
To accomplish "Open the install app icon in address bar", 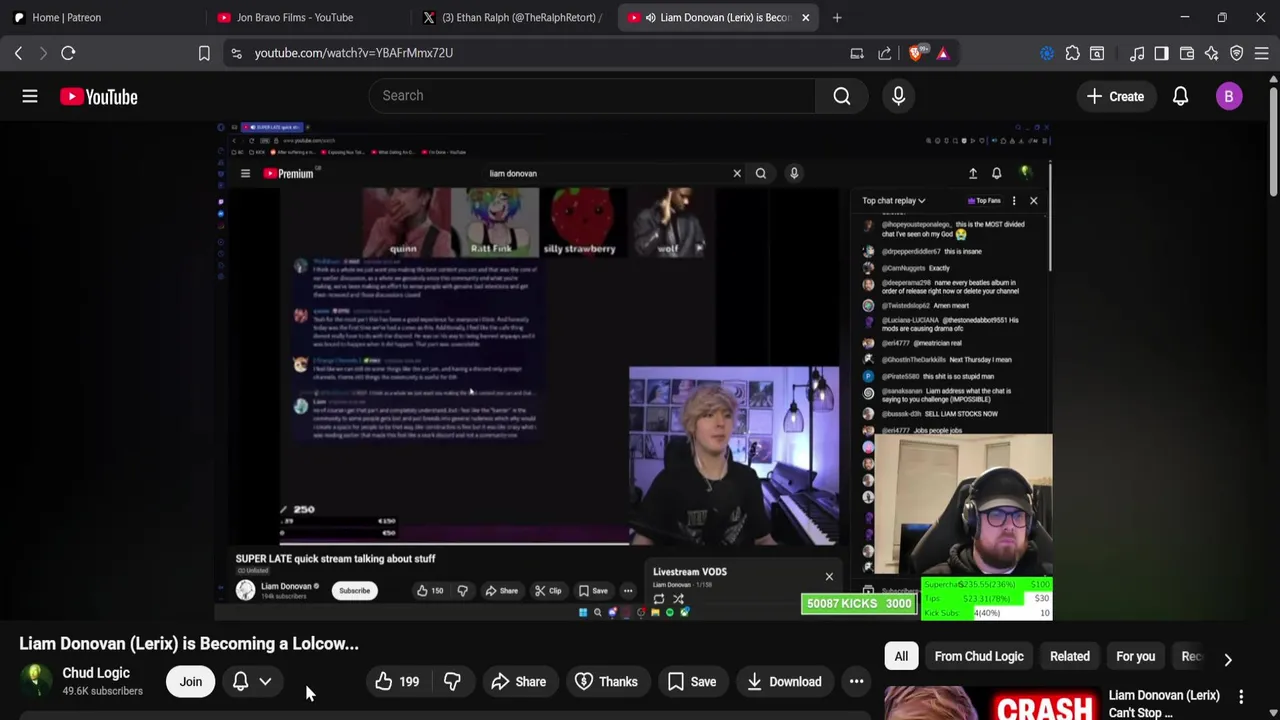I will pyautogui.click(x=857, y=53).
